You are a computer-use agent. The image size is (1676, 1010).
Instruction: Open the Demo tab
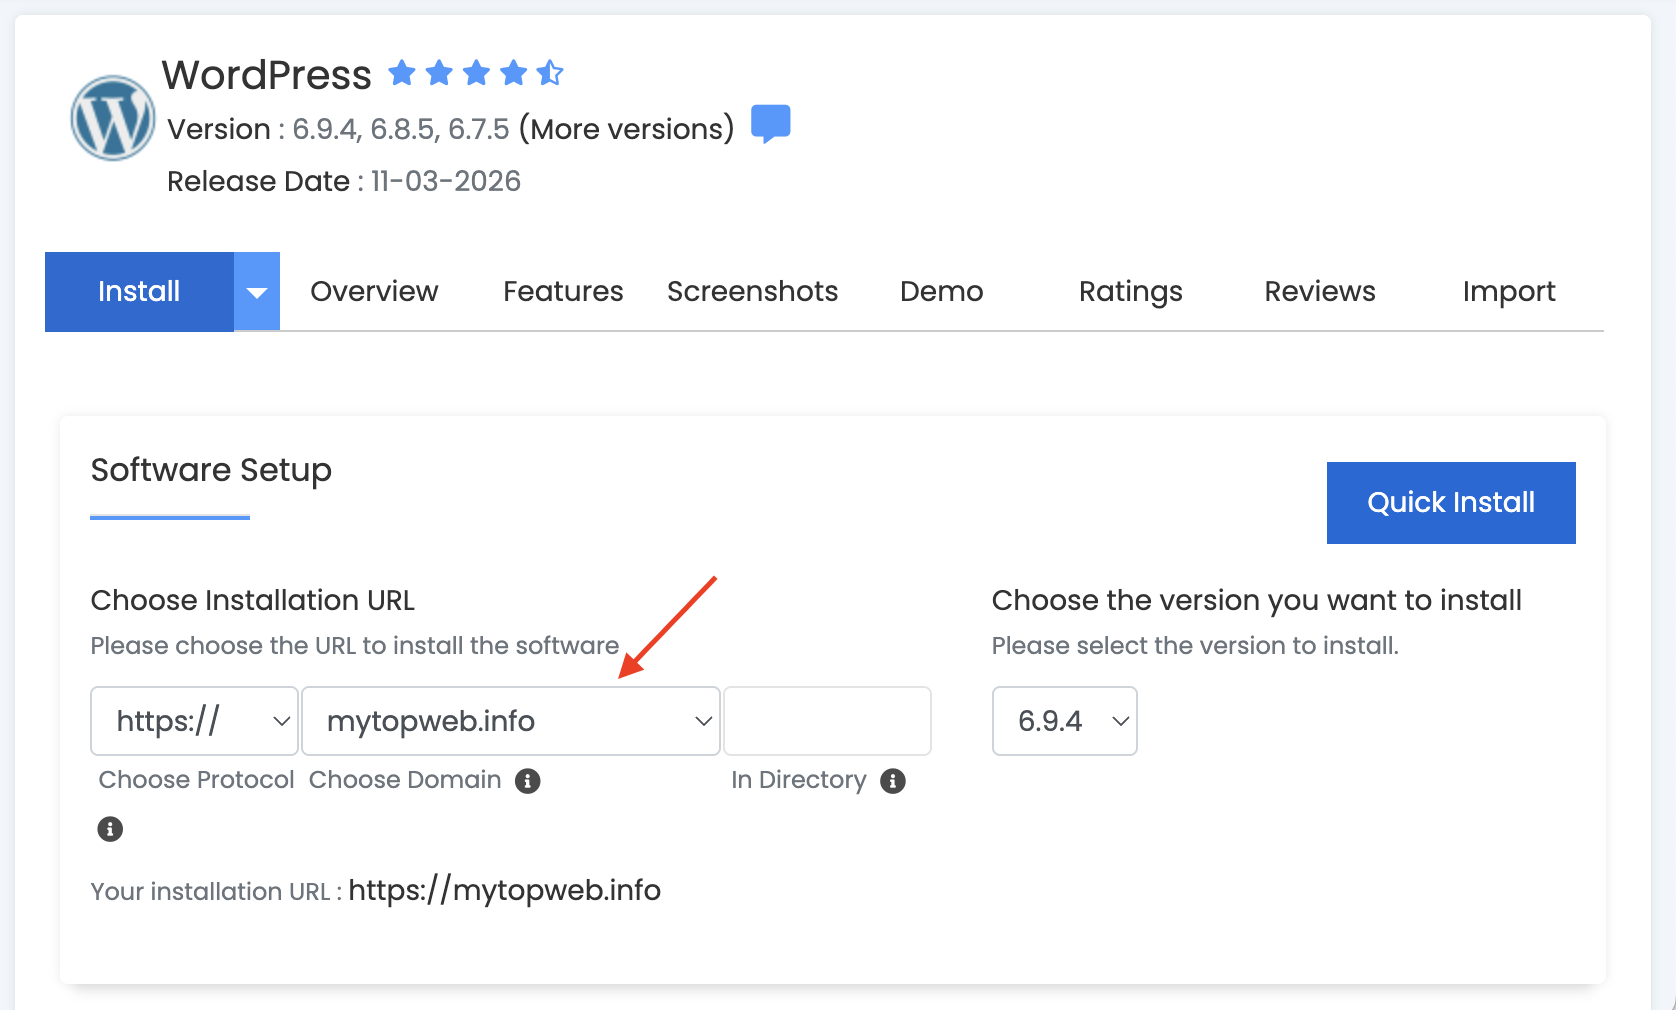(x=941, y=291)
